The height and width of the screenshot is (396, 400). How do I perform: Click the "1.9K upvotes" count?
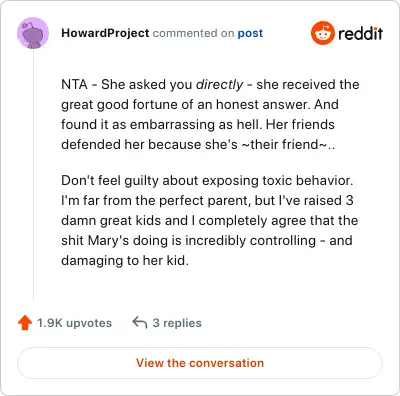pos(74,323)
